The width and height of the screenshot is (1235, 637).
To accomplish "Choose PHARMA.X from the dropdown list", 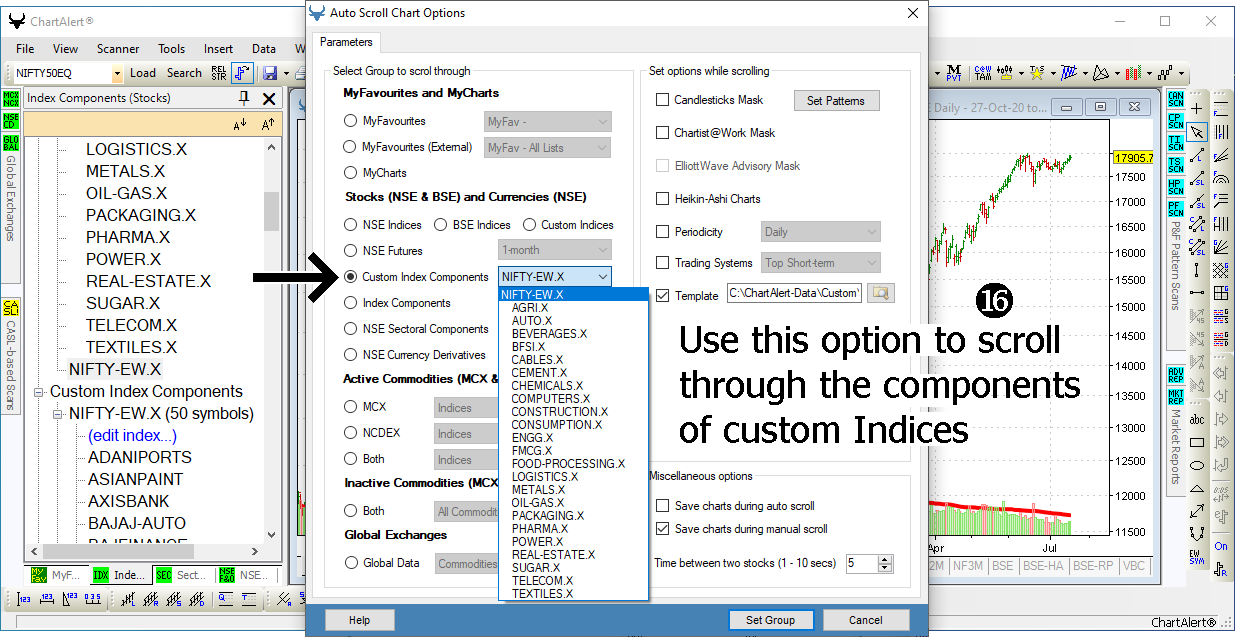I will 539,529.
